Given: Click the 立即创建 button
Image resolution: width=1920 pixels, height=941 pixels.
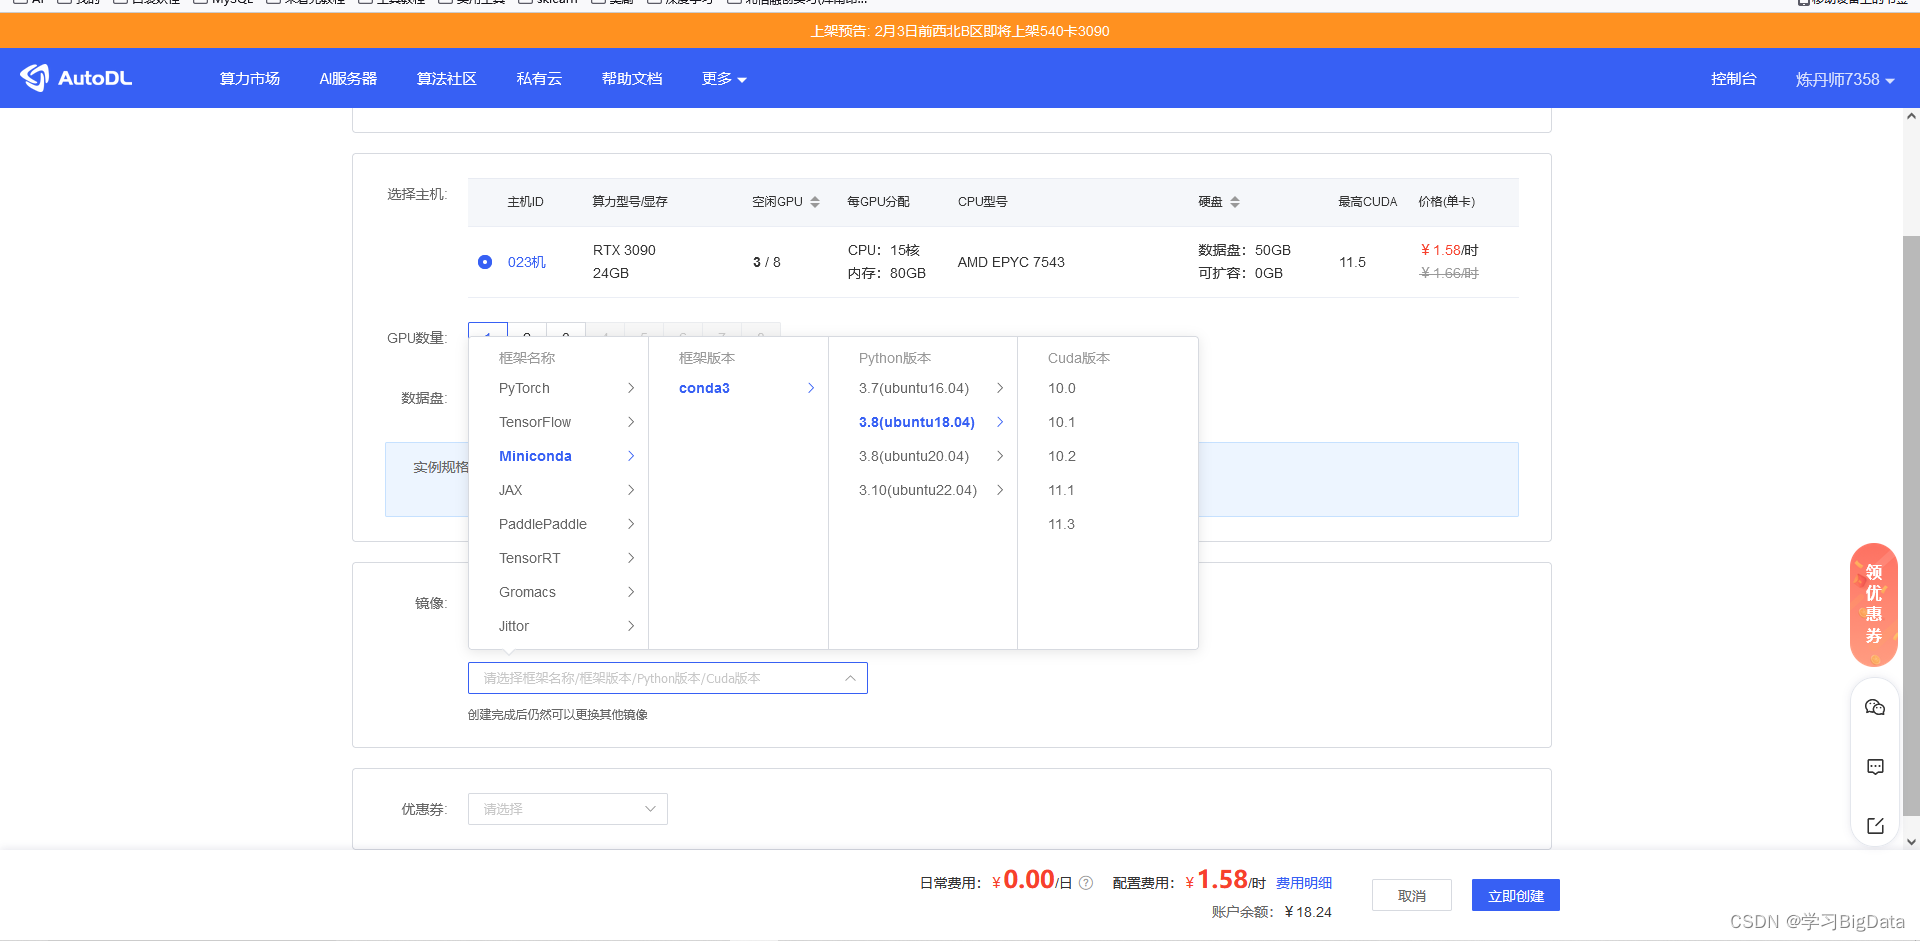Looking at the screenshot, I should (x=1516, y=895).
